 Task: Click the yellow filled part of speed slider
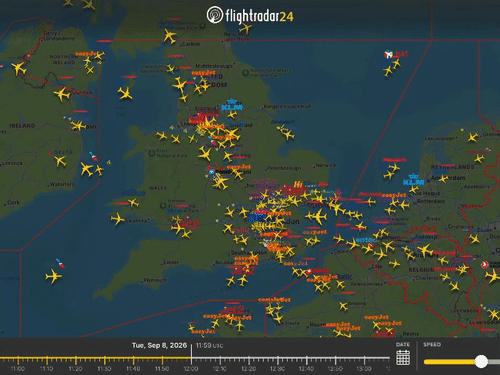pyautogui.click(x=449, y=362)
